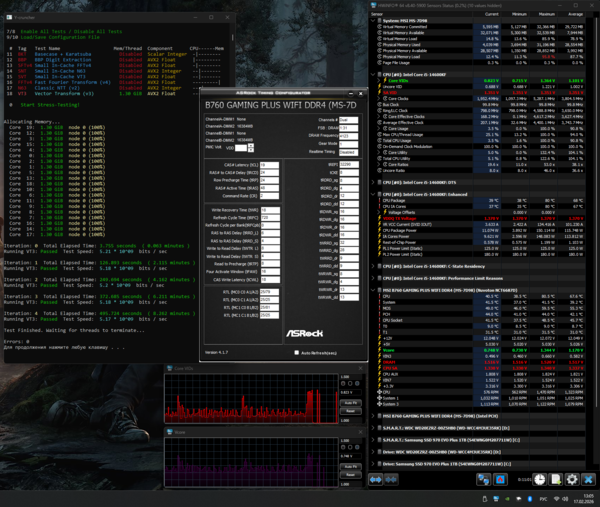Click the Core VIDs lightning icon in HWiNFO
Image resolution: width=600 pixels, height=507 pixels.
pyautogui.click(x=385, y=81)
